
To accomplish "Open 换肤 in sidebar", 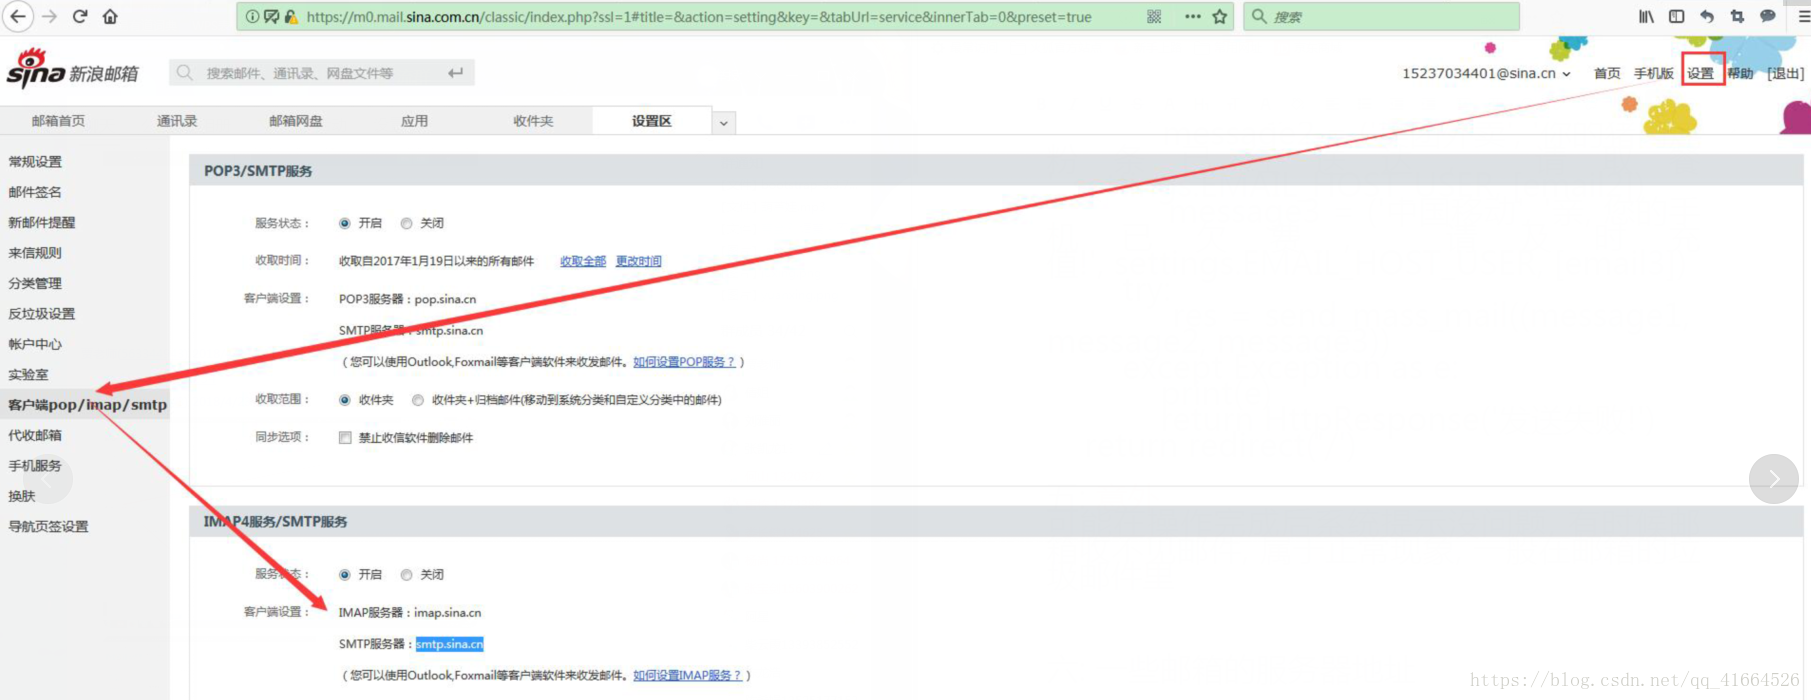I will click(x=22, y=496).
